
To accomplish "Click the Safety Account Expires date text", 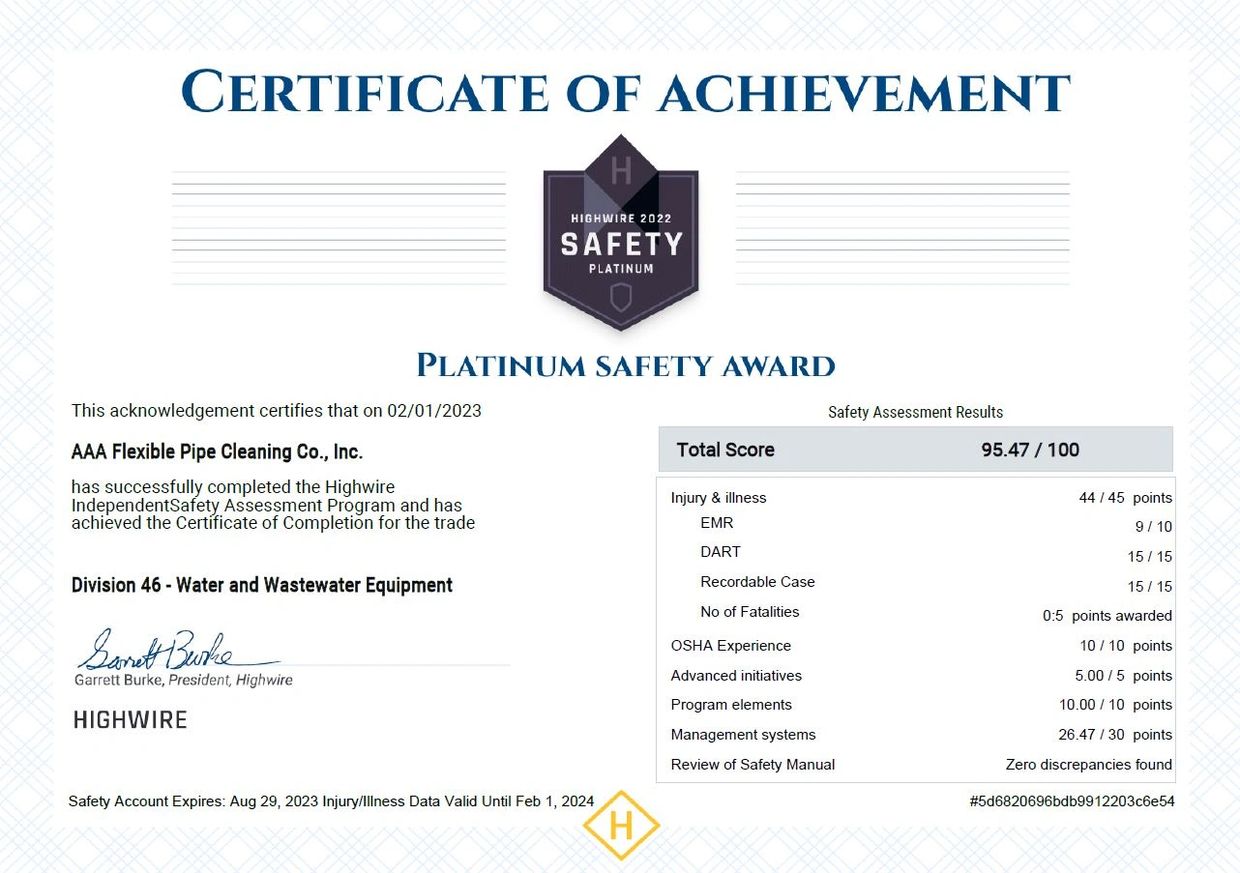I will tap(192, 801).
